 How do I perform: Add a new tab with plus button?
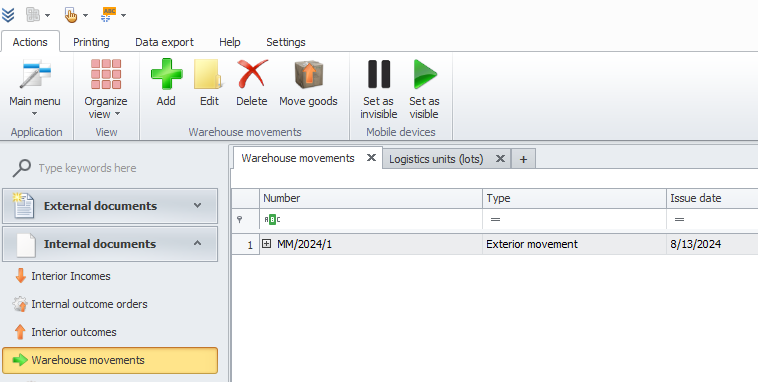click(523, 159)
